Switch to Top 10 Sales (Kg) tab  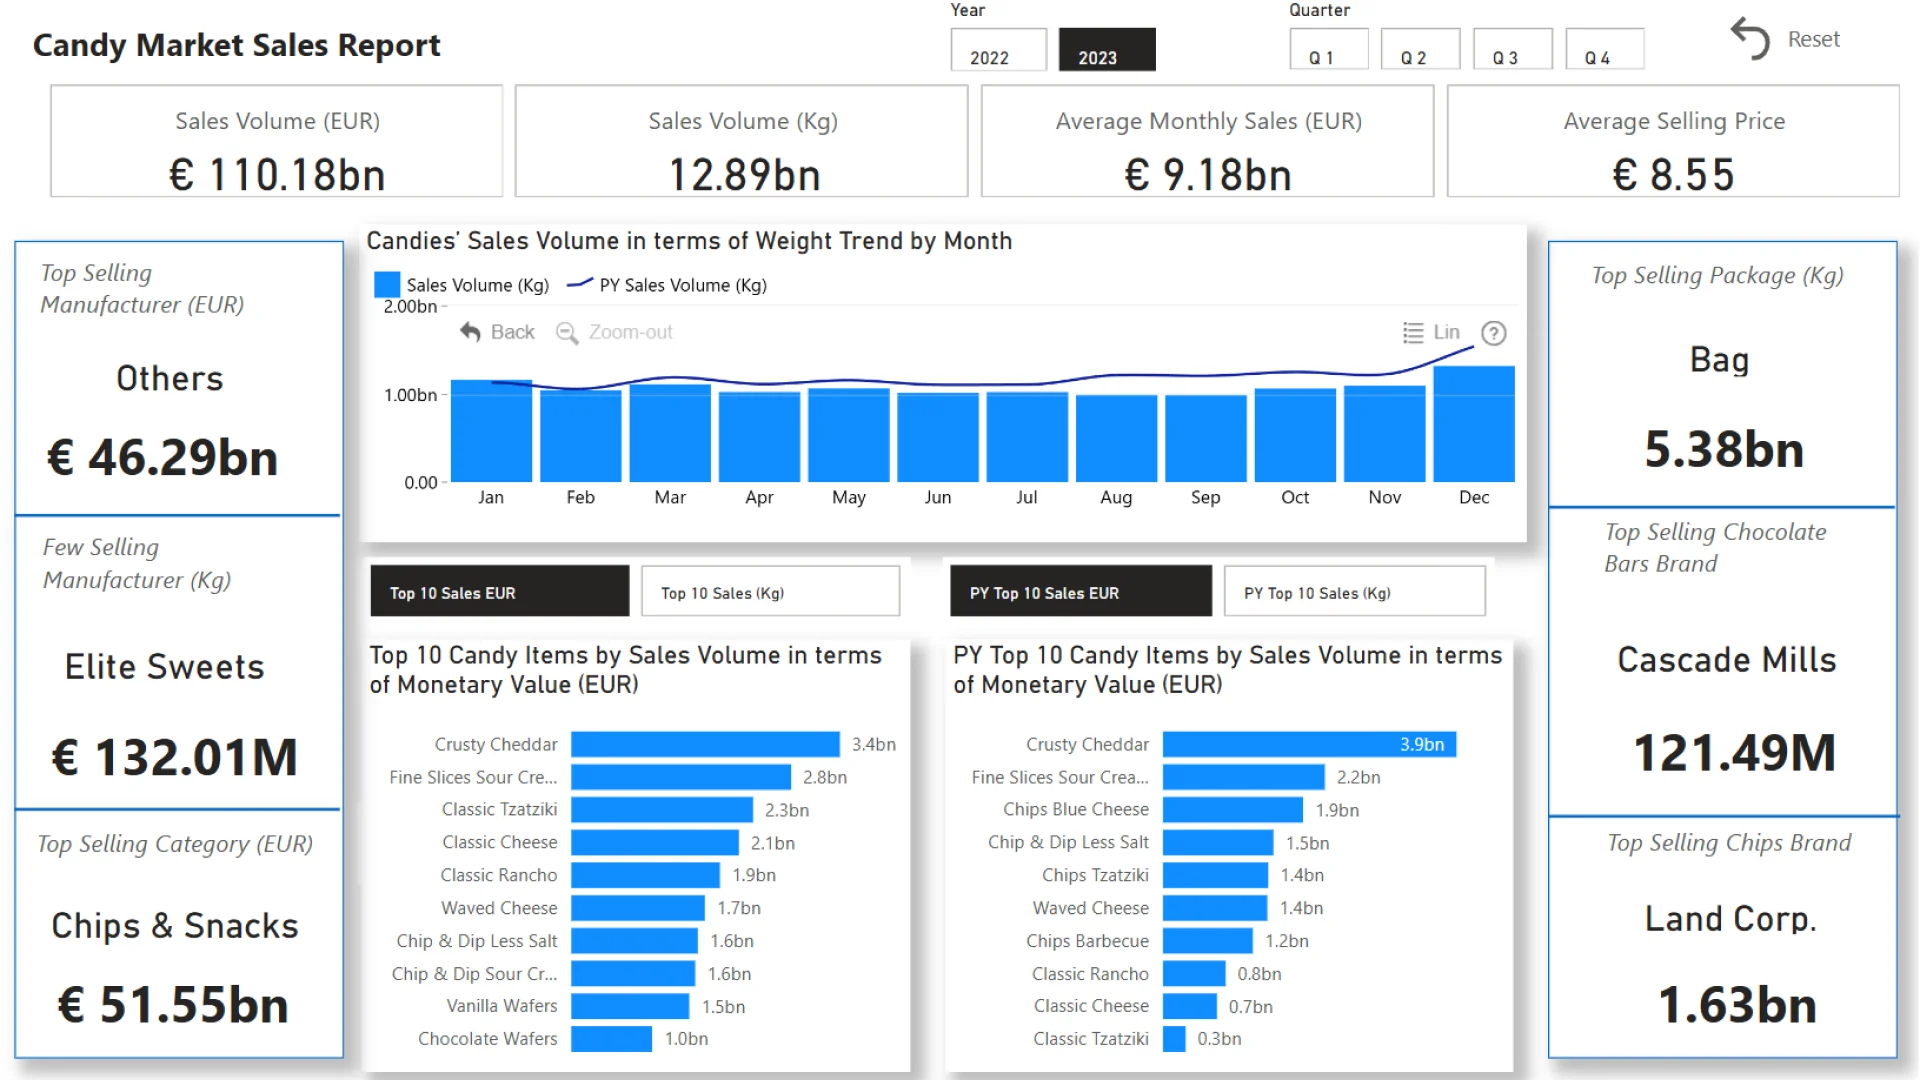(x=770, y=591)
